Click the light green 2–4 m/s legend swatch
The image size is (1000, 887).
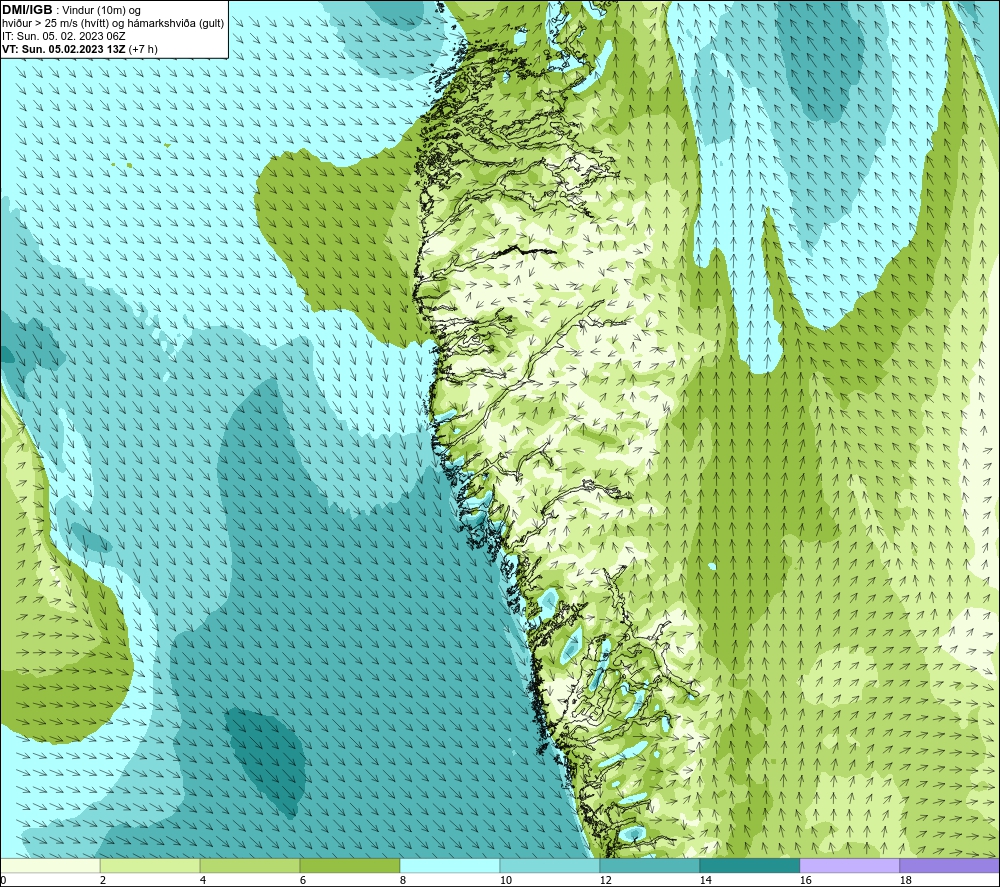point(150,866)
